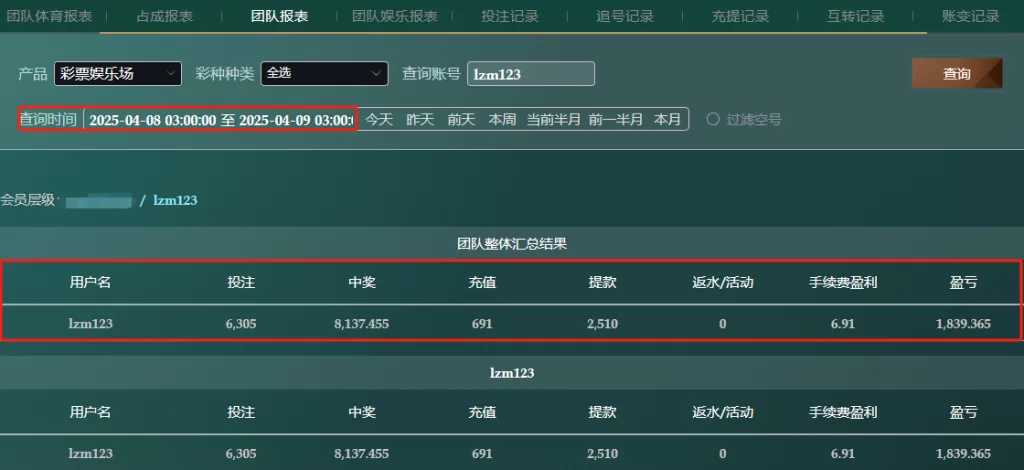Go to the 投注记录 tab

click(x=509, y=16)
